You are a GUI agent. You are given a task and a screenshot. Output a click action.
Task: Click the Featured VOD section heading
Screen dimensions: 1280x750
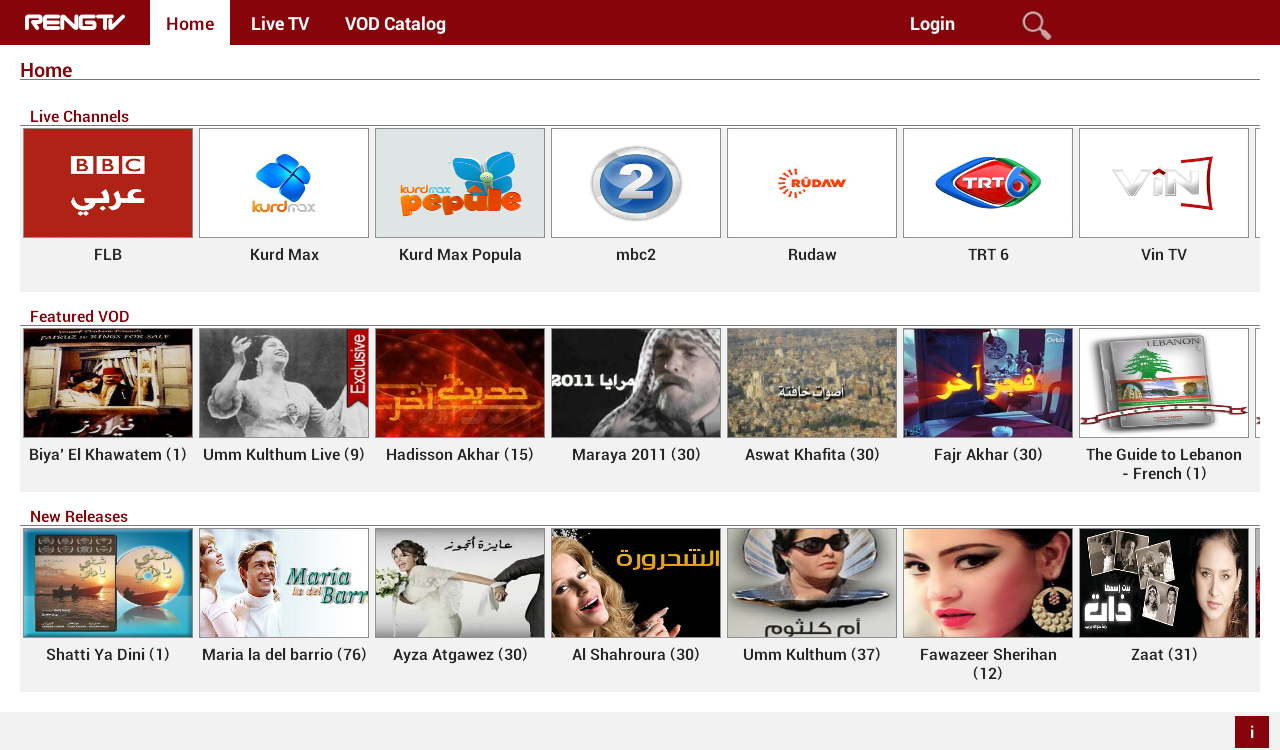[80, 316]
